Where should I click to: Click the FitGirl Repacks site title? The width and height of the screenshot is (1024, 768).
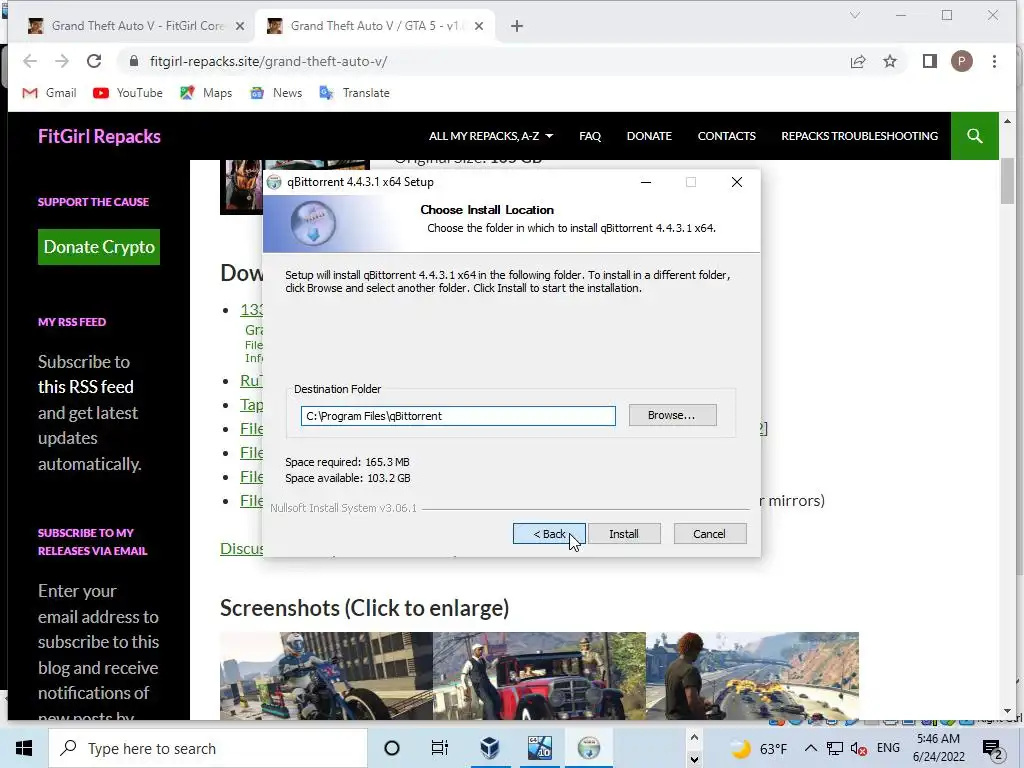(99, 136)
